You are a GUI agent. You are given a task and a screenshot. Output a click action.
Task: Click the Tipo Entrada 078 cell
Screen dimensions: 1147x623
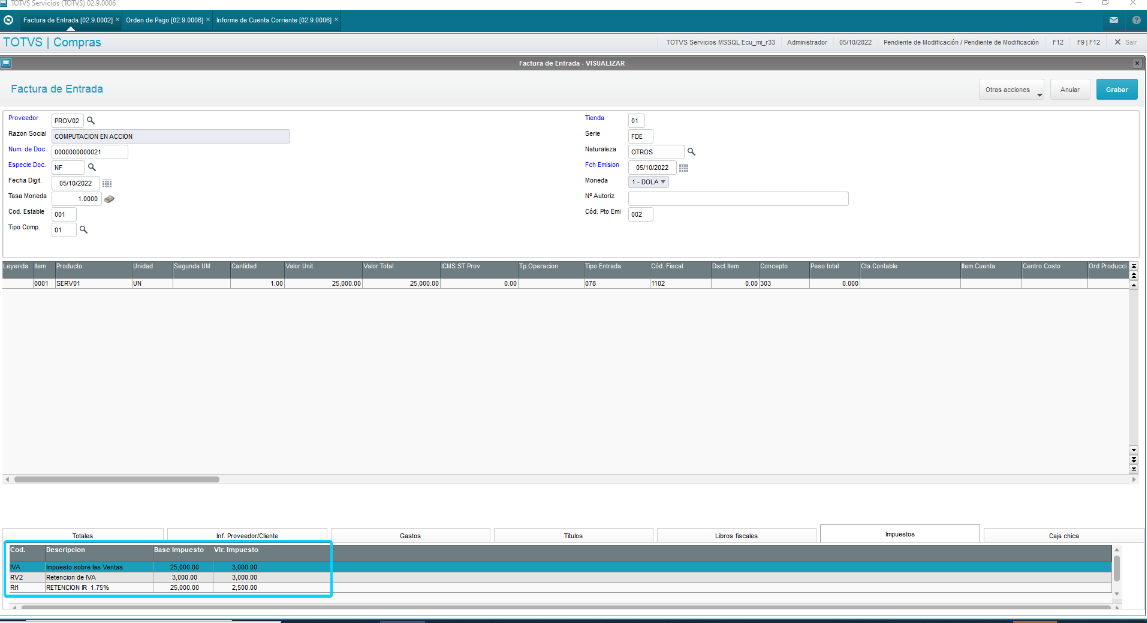coord(616,284)
